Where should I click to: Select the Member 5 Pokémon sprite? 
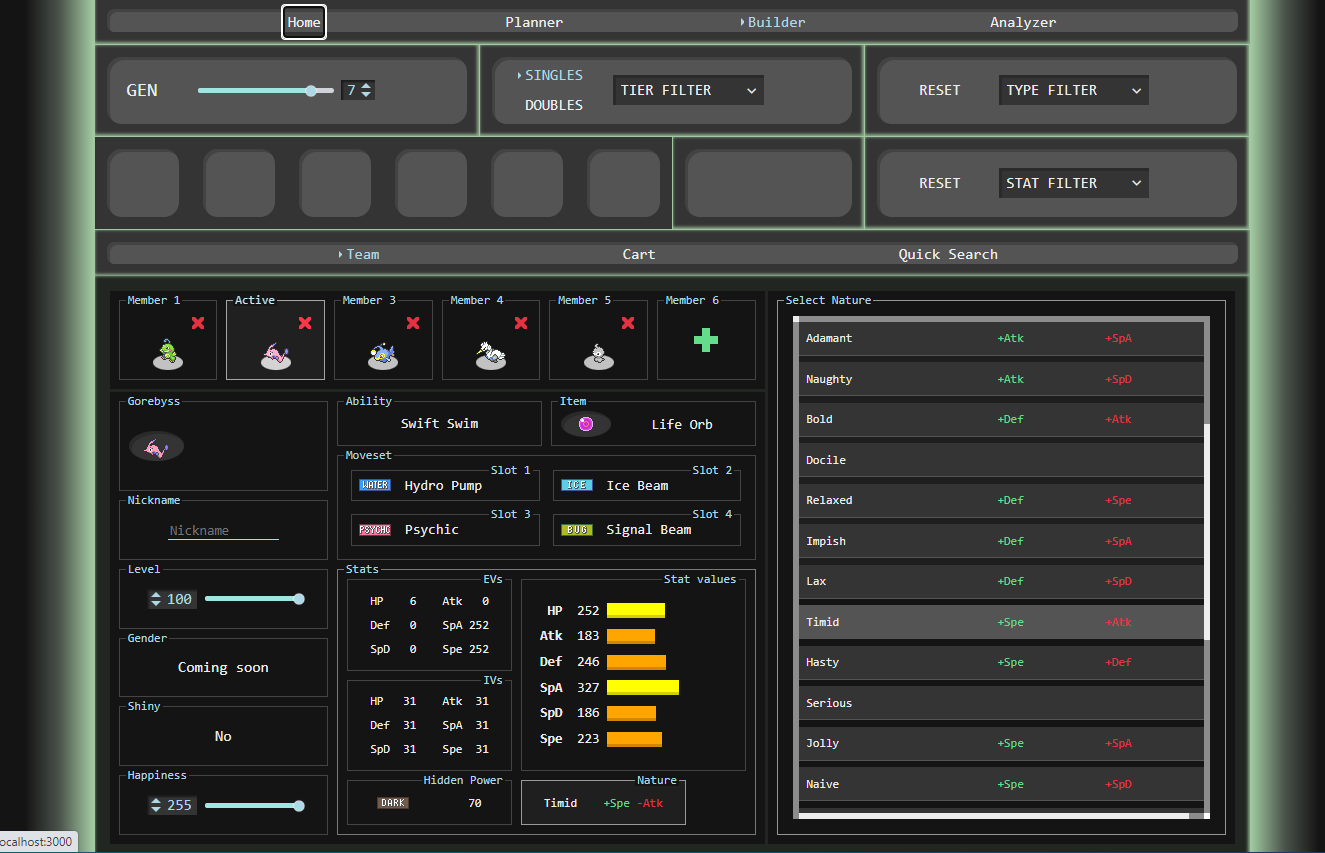pos(598,355)
